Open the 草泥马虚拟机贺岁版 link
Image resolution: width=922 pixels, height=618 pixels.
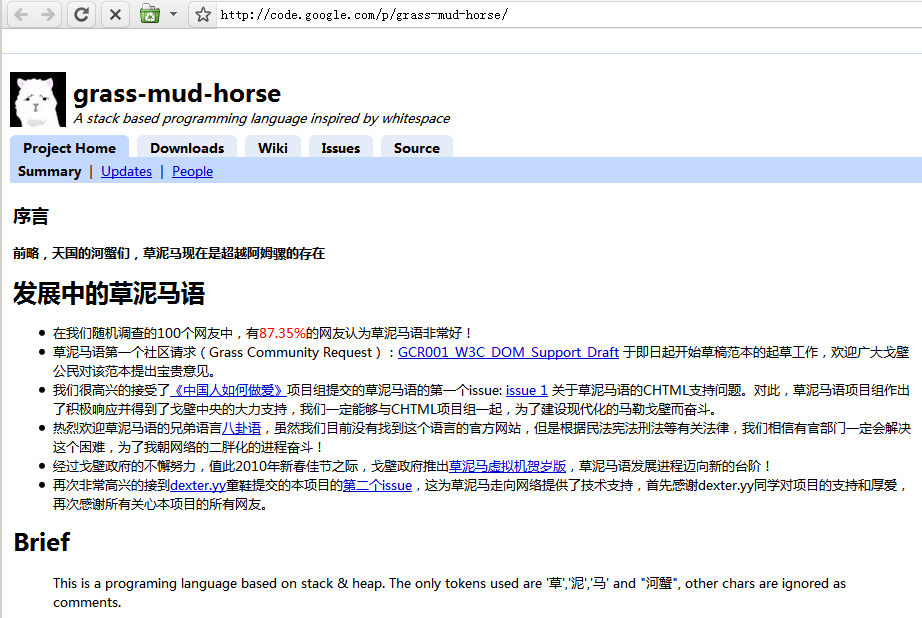click(x=507, y=466)
